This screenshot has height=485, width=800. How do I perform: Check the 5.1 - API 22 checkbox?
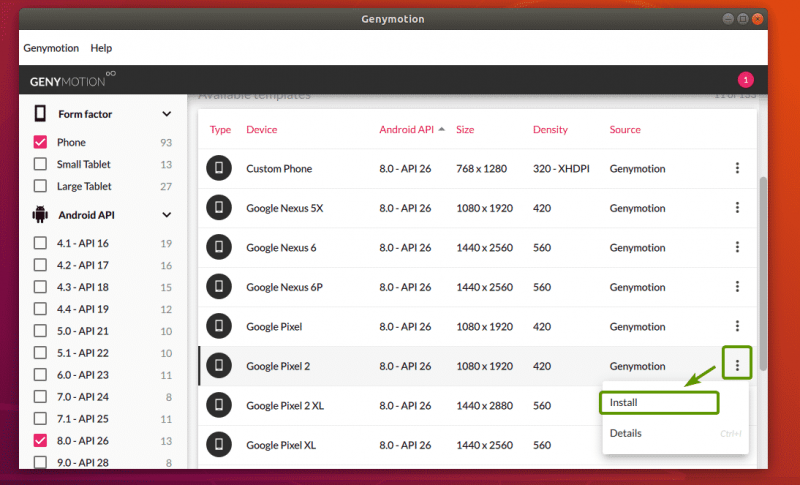[x=40, y=352]
